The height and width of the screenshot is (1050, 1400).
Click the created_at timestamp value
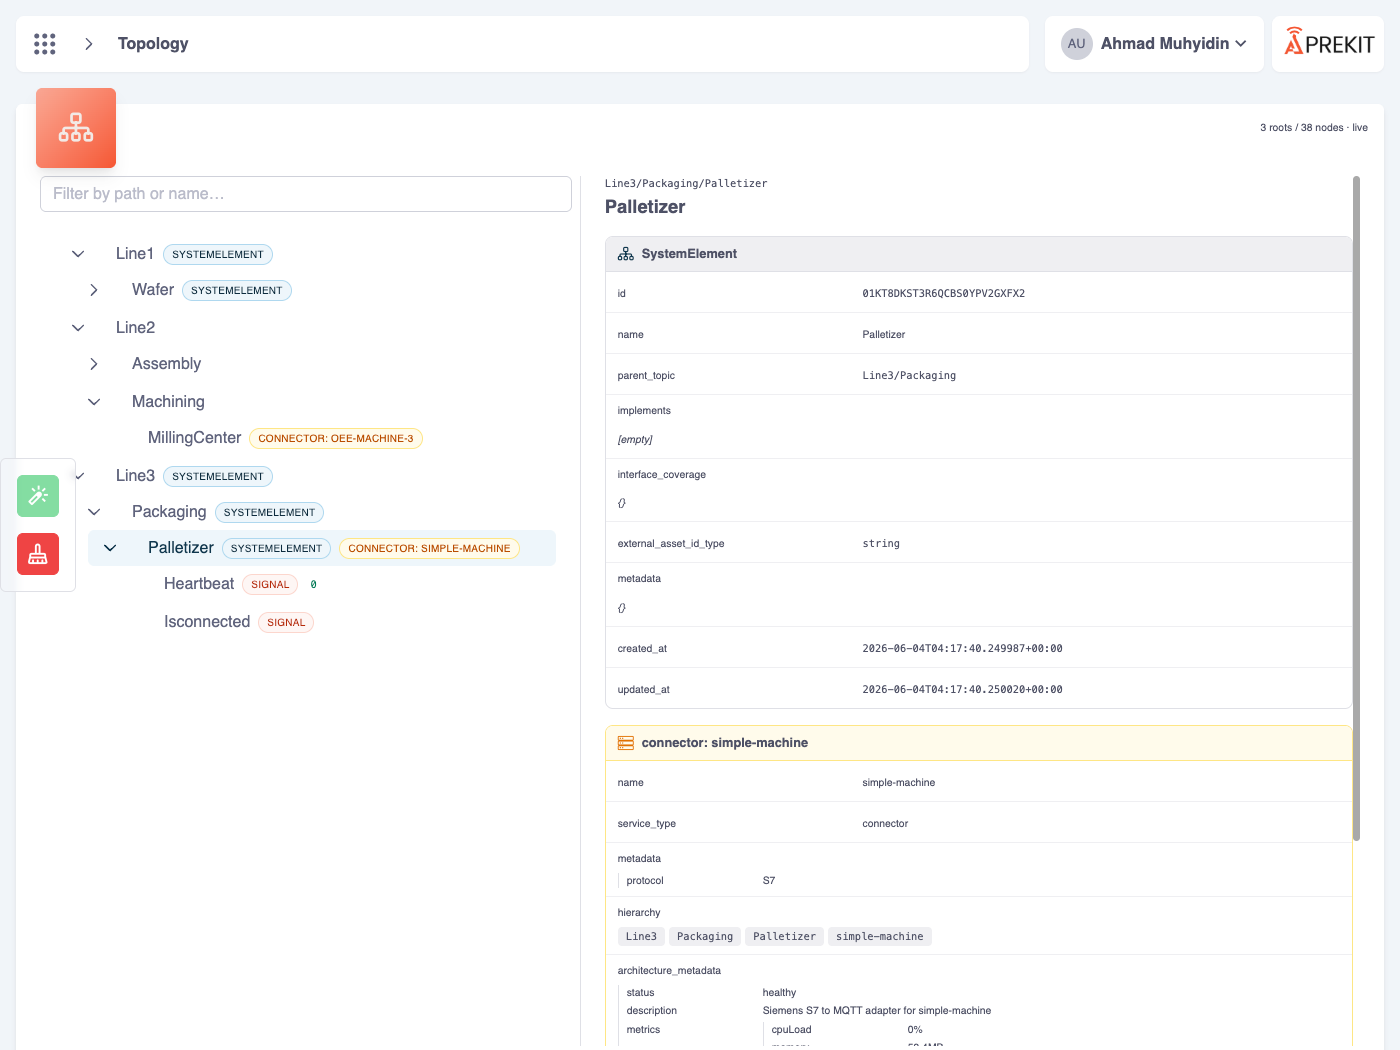[x=962, y=649]
